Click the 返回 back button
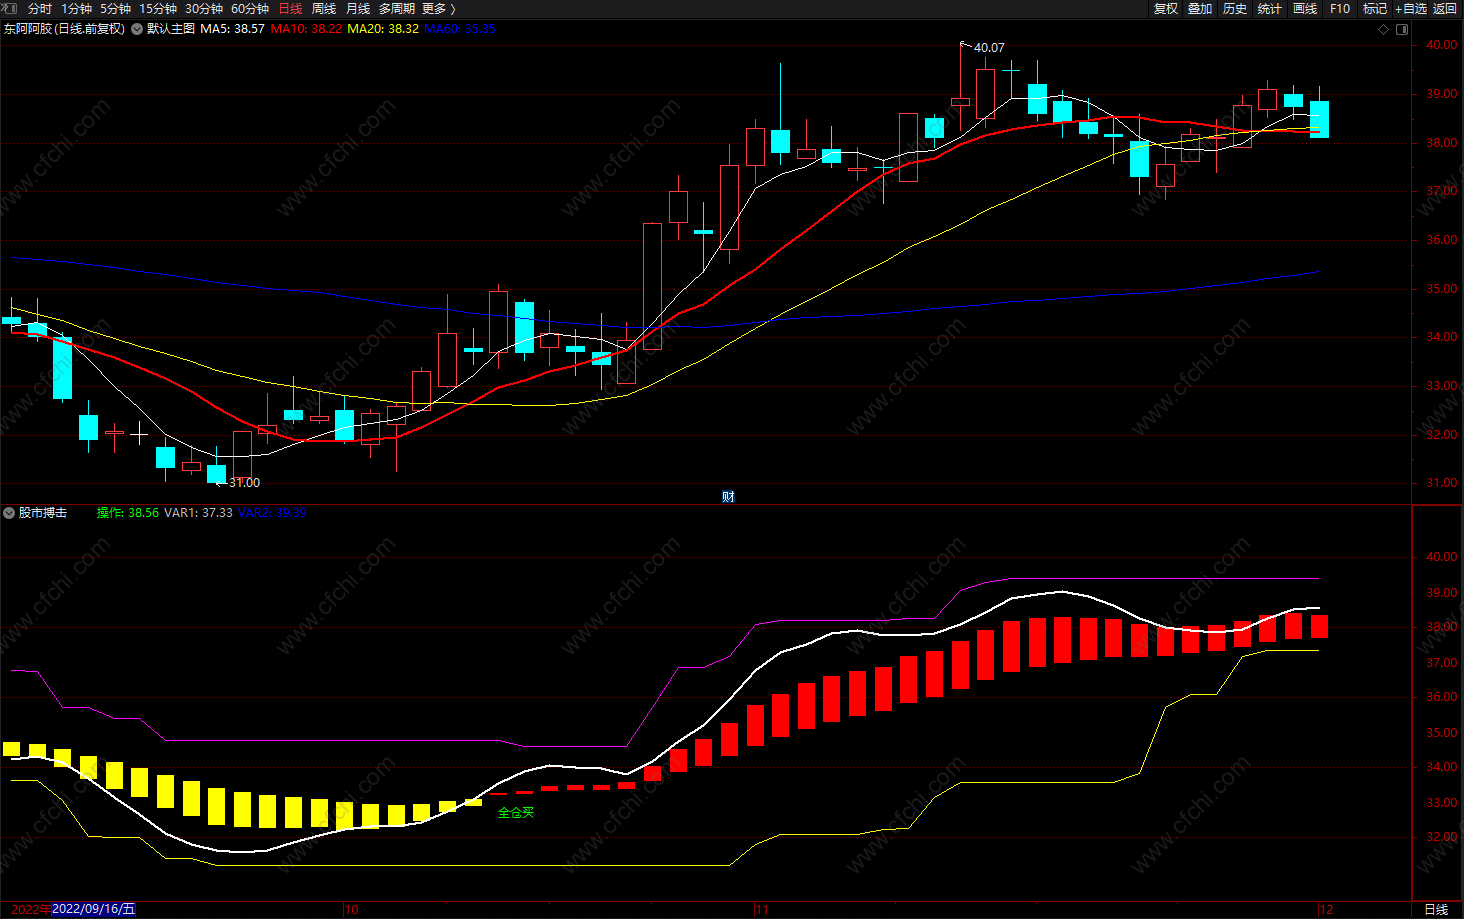Viewport: 1464px width, 919px height. tap(1445, 8)
